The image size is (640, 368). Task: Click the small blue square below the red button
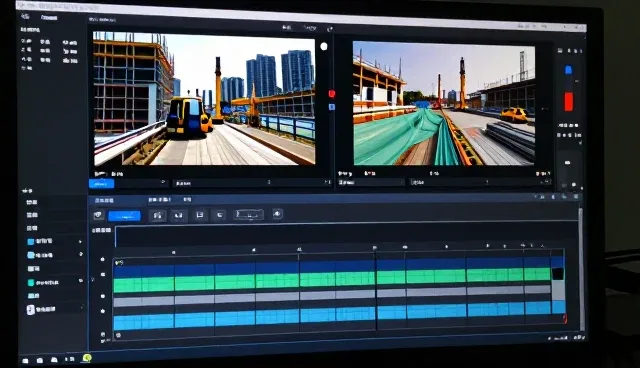coord(332,107)
